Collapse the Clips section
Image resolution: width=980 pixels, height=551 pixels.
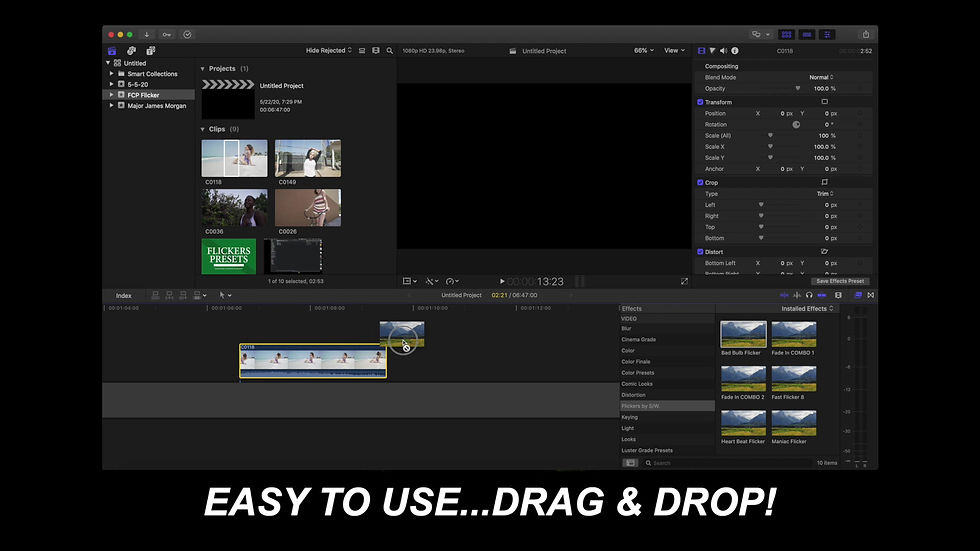(202, 129)
